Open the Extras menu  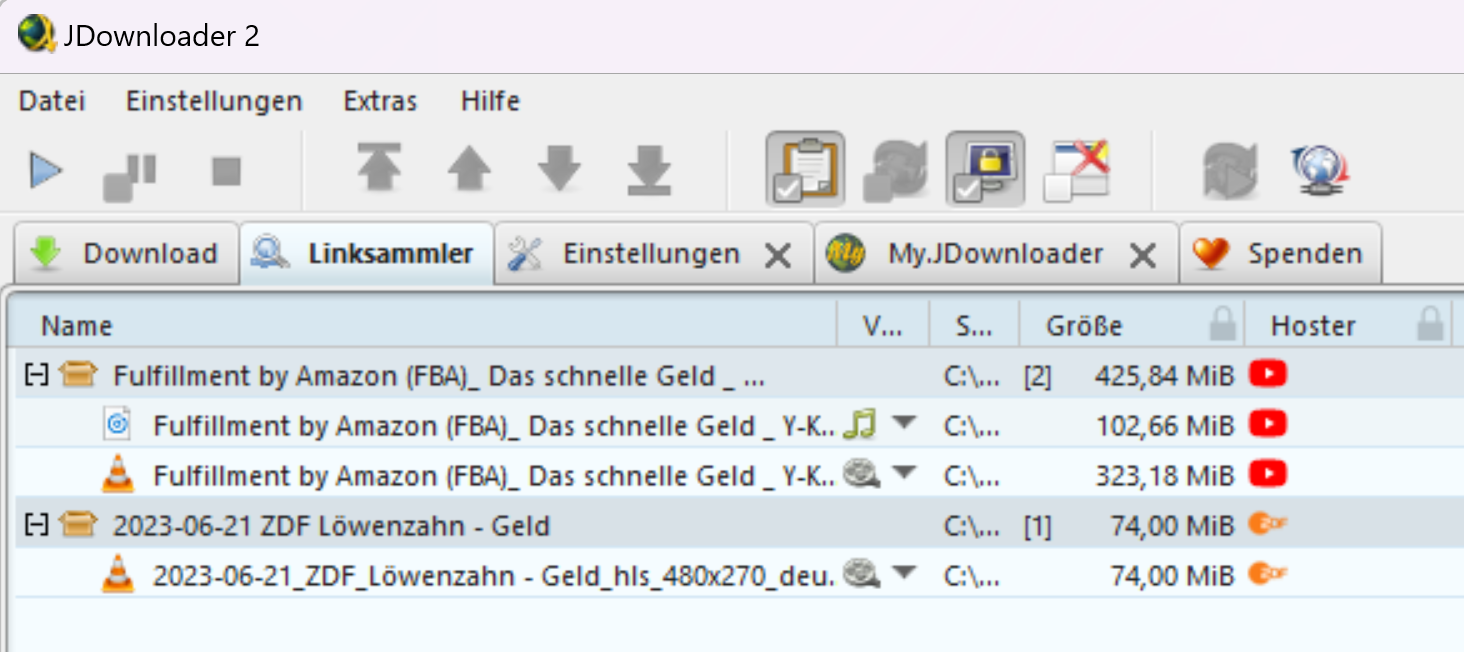click(x=380, y=101)
